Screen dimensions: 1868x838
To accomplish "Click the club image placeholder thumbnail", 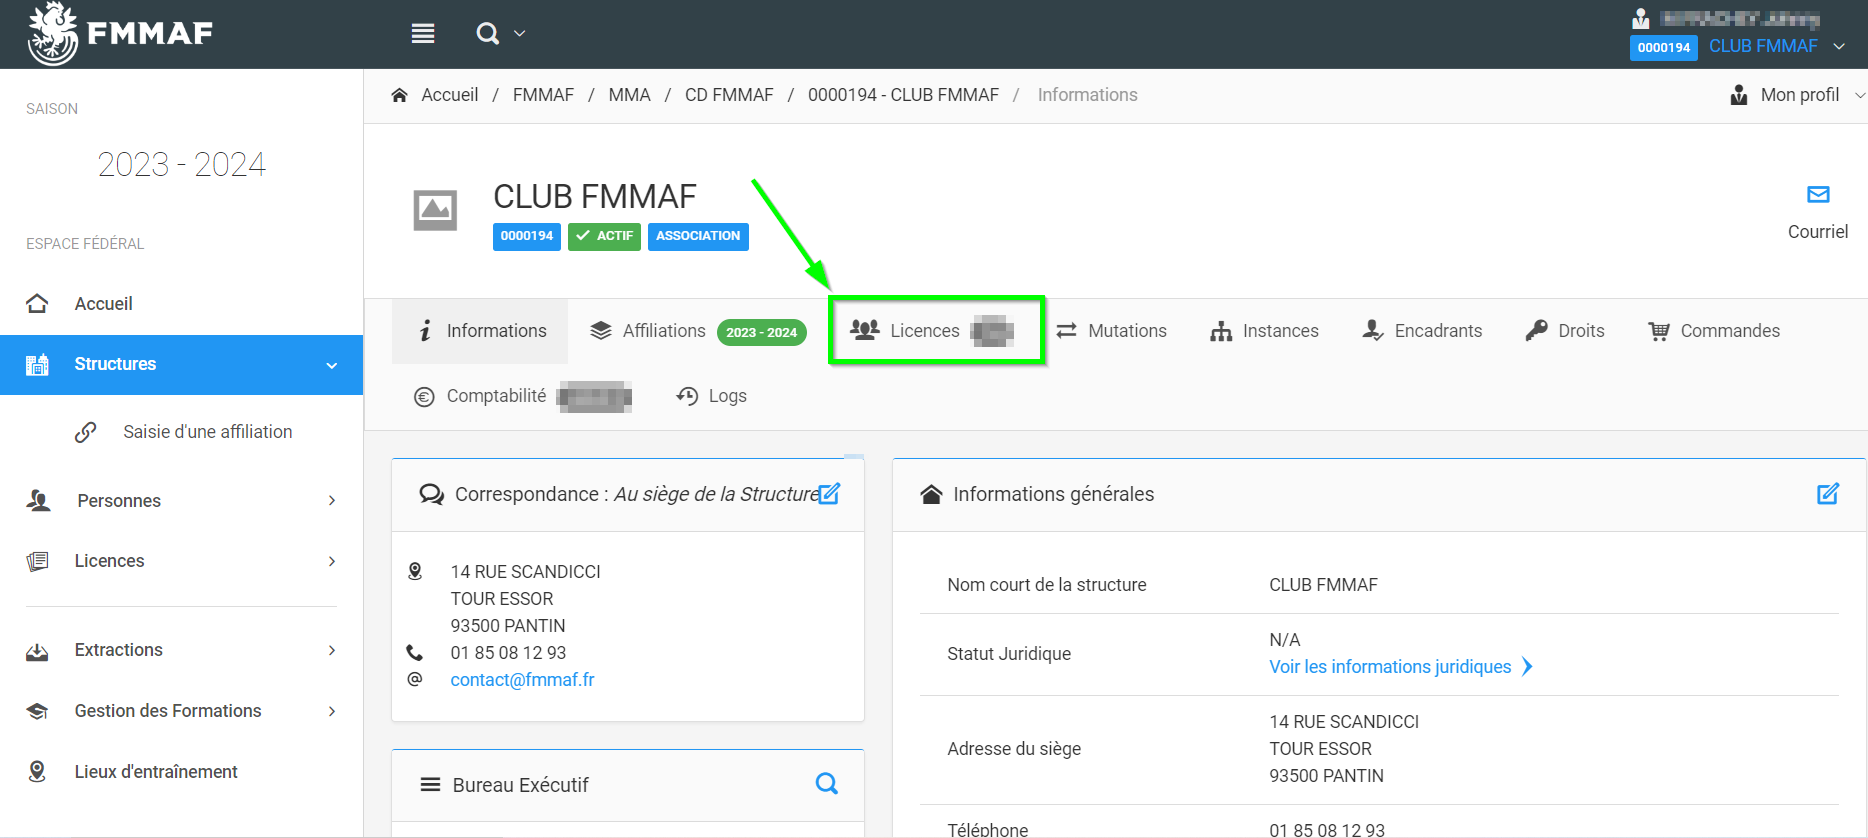I will coord(435,210).
